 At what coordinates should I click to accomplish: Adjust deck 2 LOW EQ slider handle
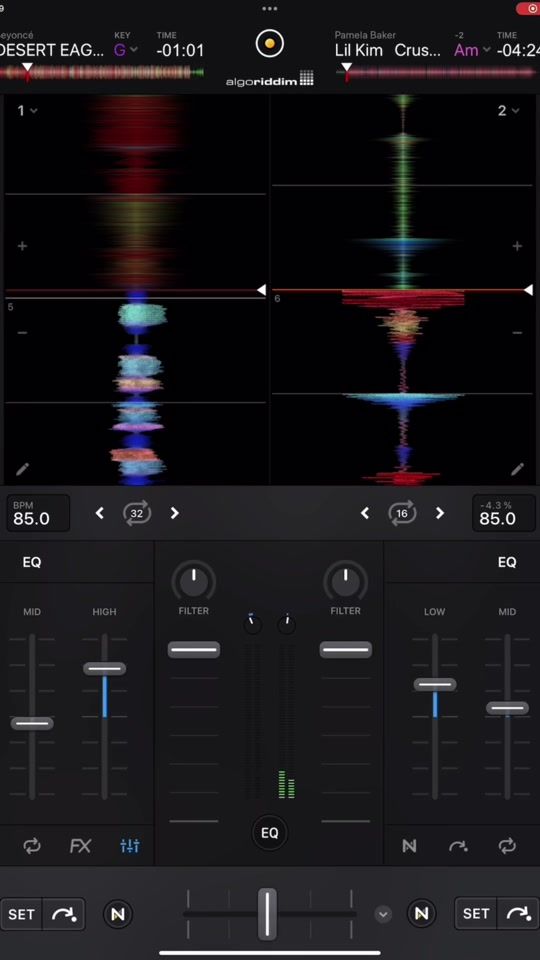pos(435,684)
